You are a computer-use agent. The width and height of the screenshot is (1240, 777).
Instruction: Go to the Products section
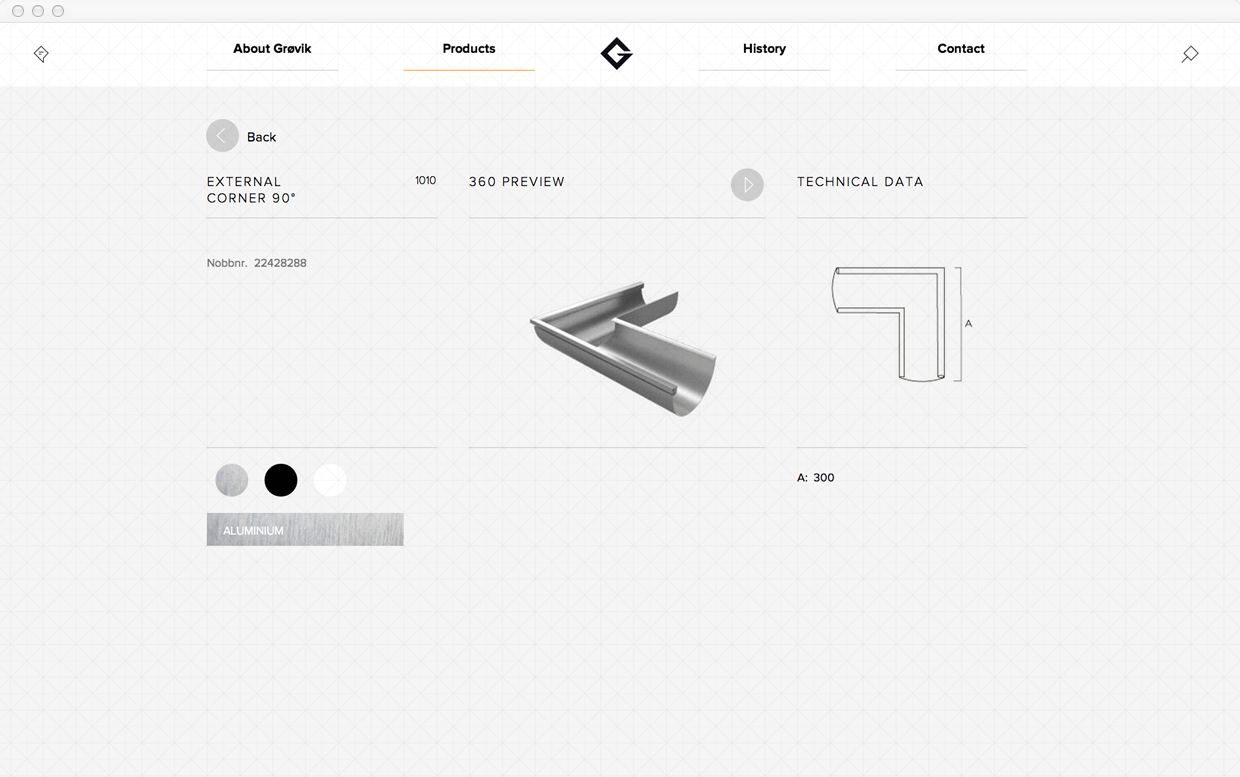point(469,49)
